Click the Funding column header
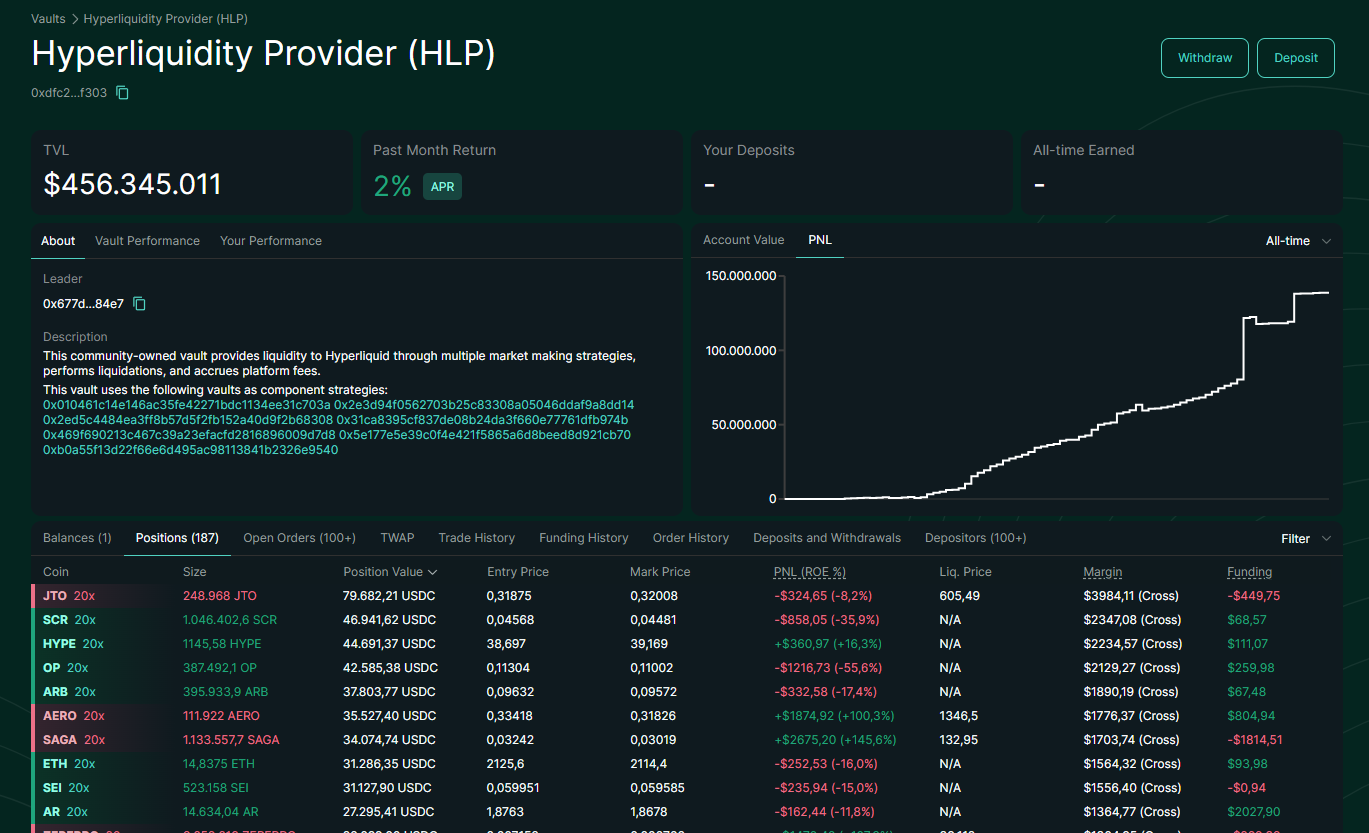The height and width of the screenshot is (833, 1369). tap(1250, 572)
